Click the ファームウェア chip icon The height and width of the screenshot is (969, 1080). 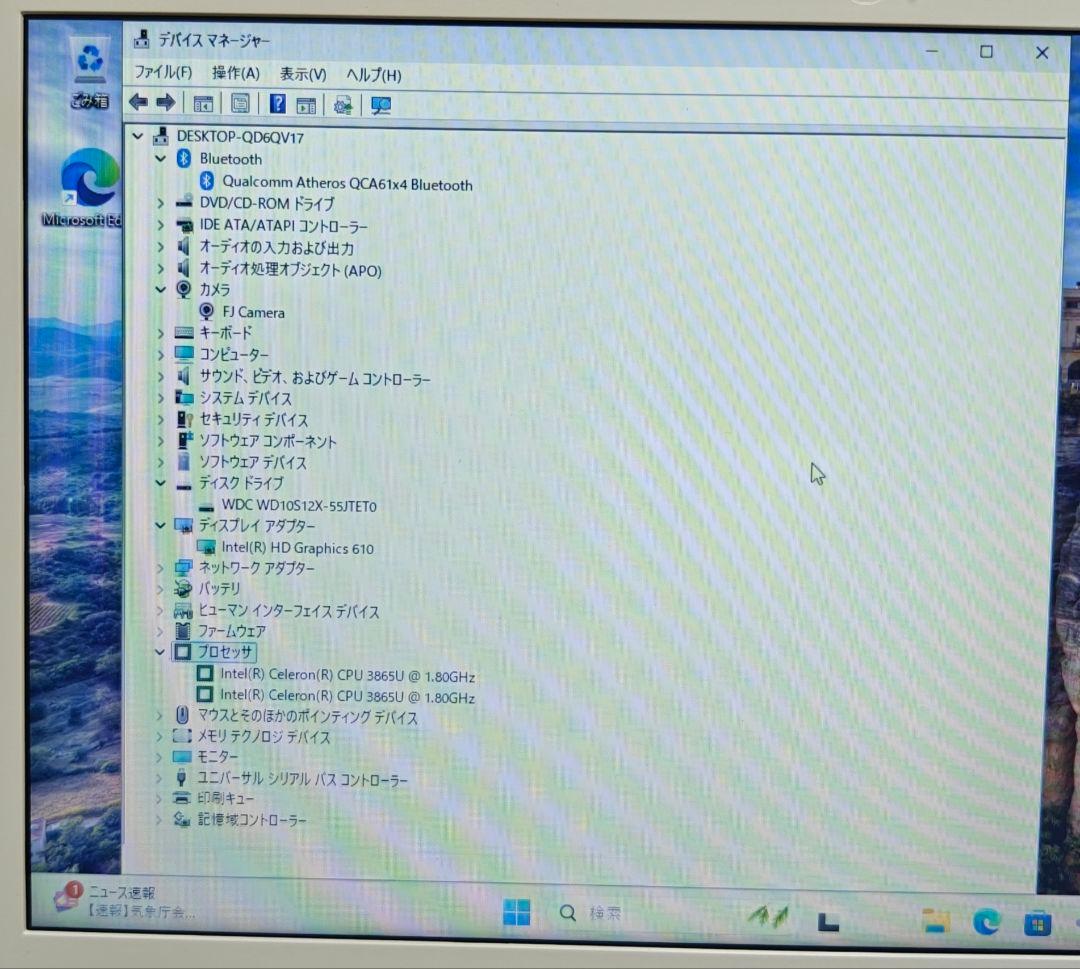(183, 630)
